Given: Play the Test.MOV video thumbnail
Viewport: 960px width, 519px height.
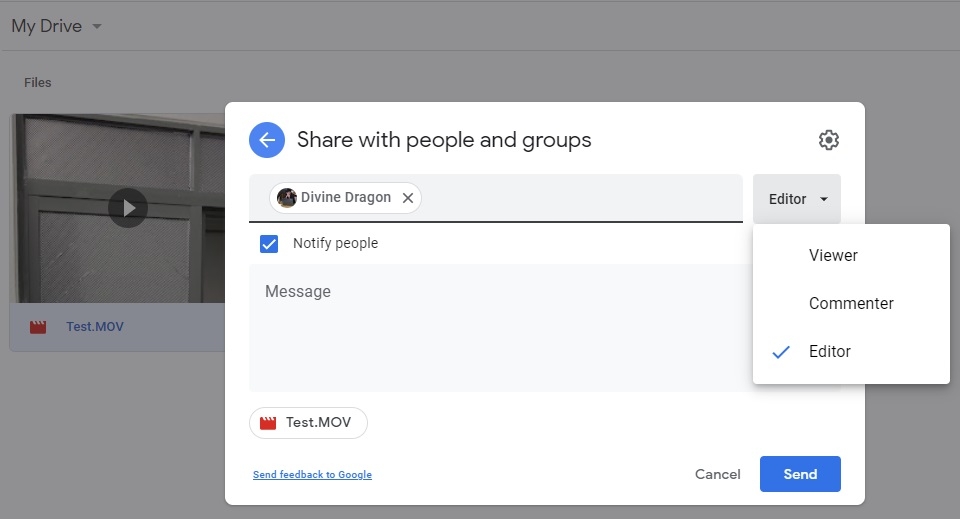Looking at the screenshot, I should click(128, 208).
